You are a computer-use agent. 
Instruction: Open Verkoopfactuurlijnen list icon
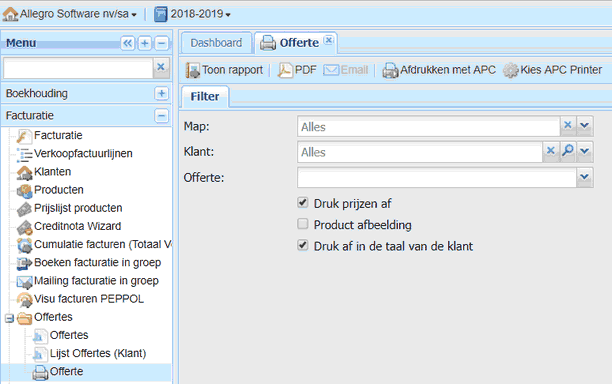click(x=24, y=154)
